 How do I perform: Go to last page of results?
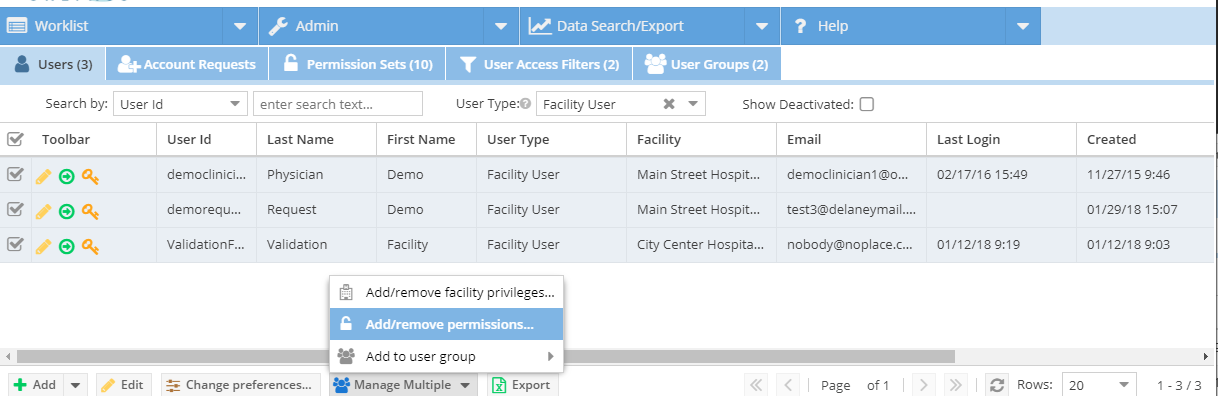[x=955, y=385]
